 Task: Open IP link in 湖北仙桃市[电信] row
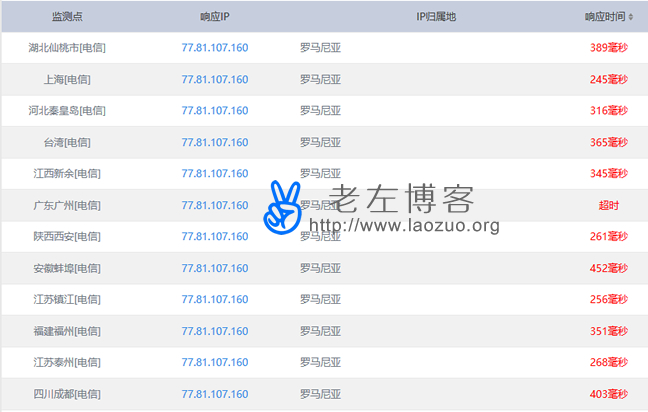214,48
